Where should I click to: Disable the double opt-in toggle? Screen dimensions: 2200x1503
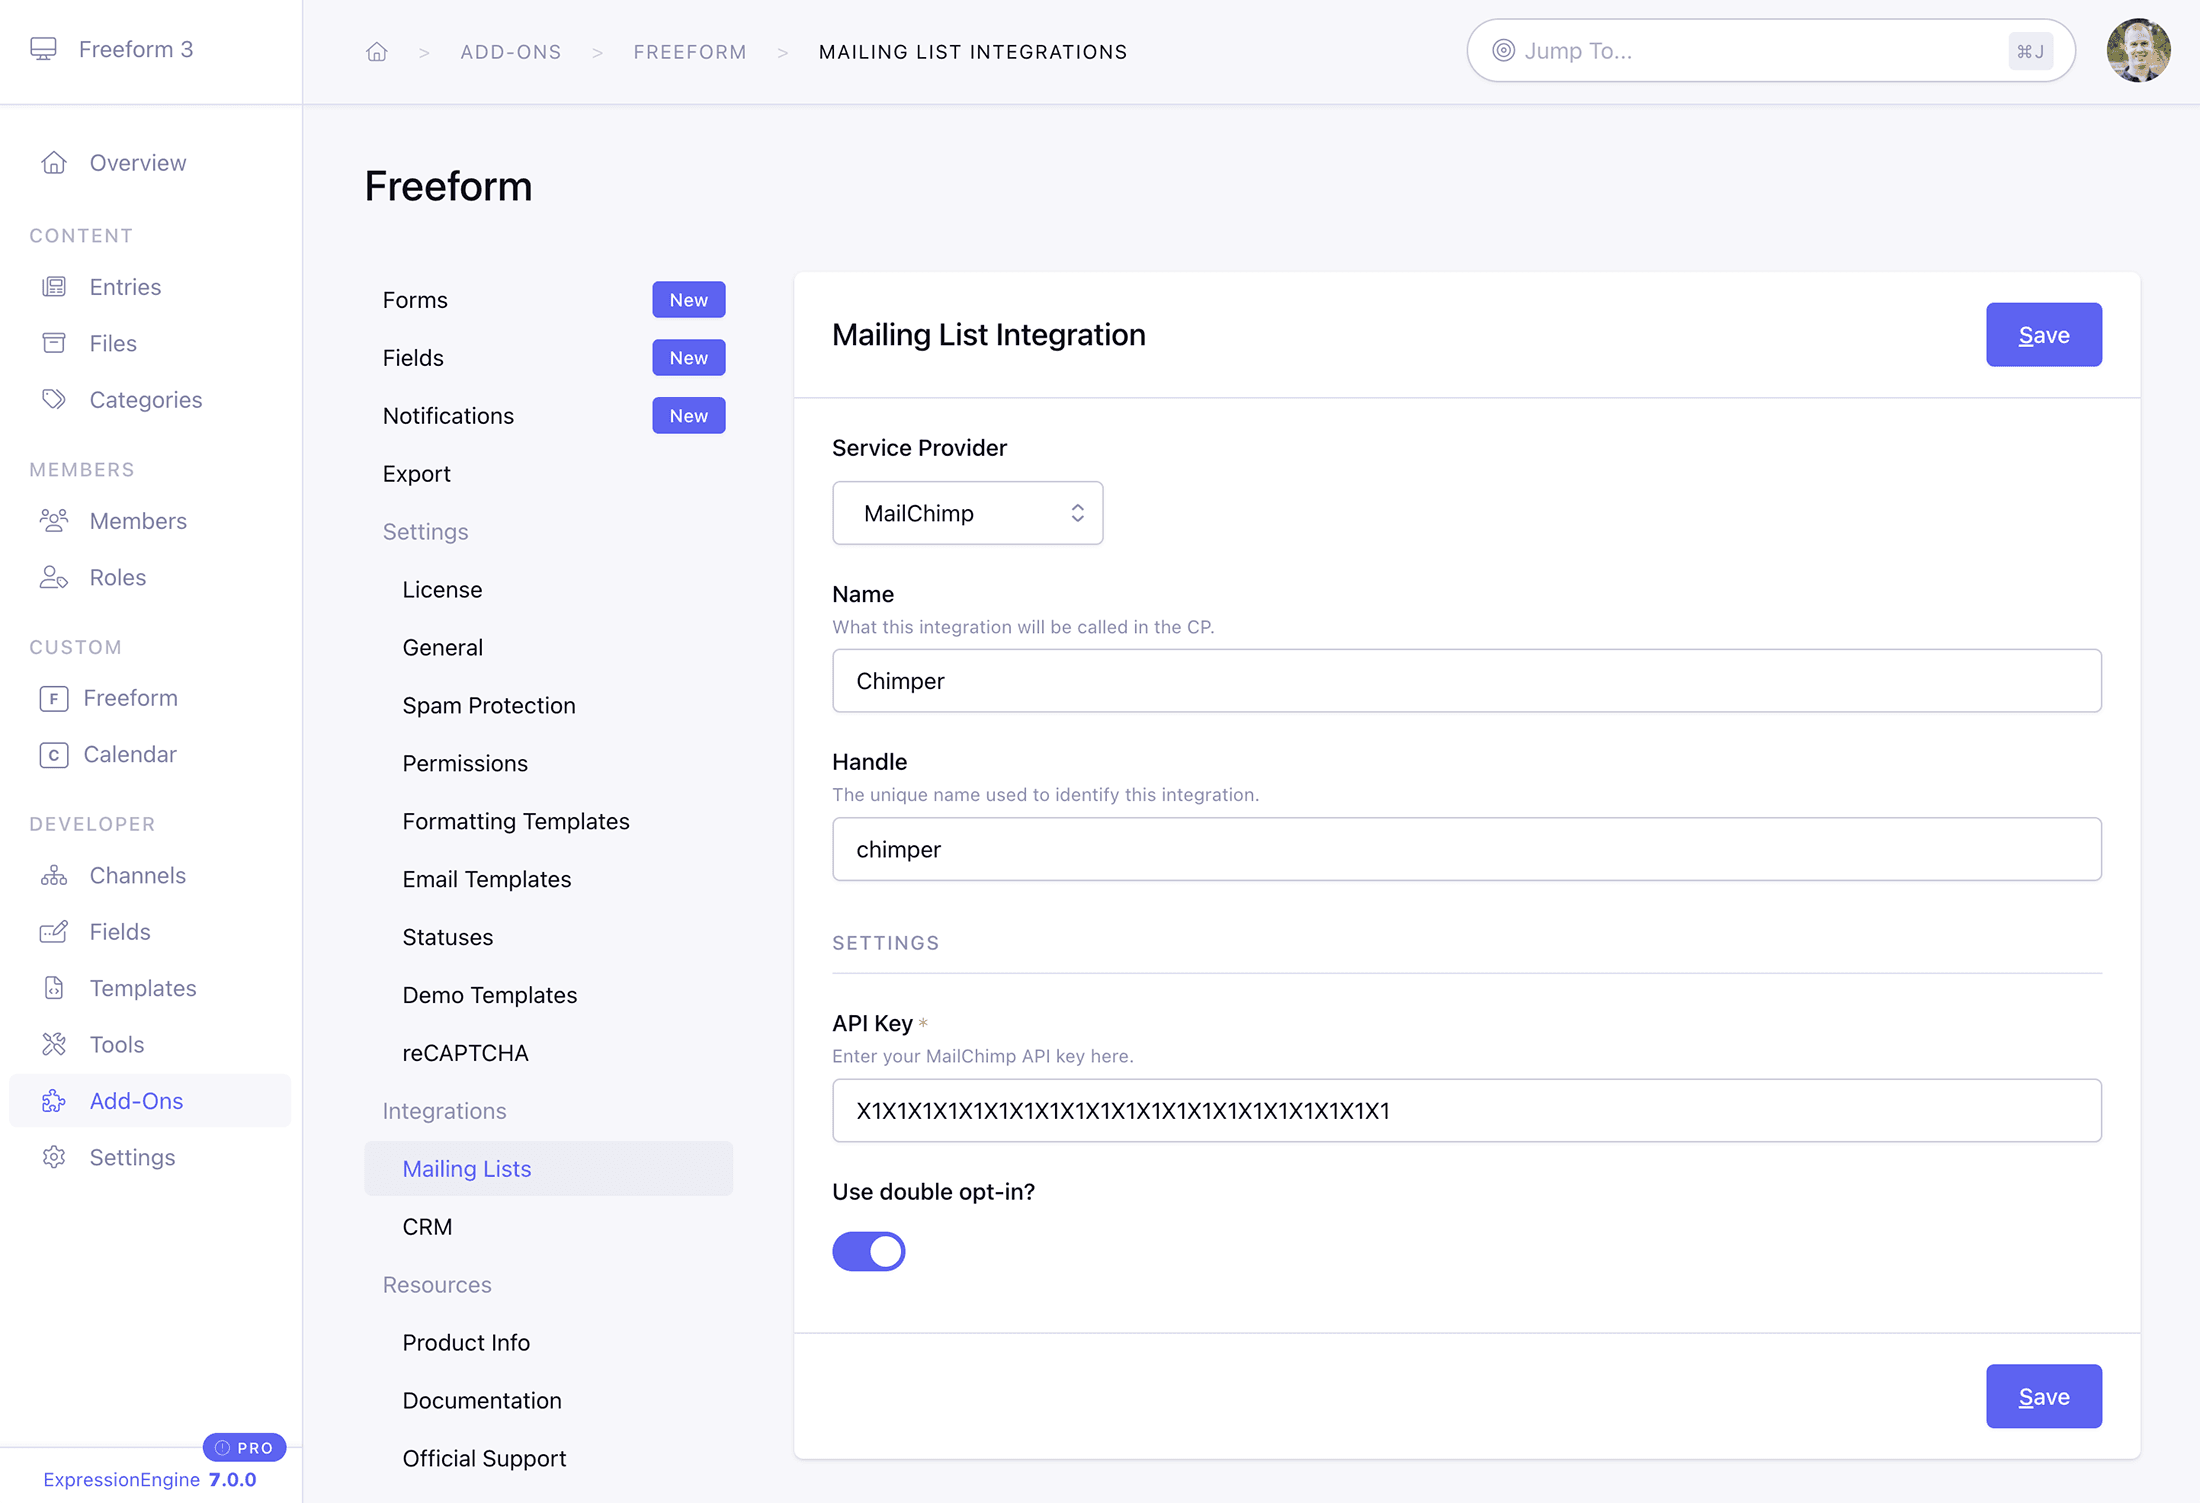pyautogui.click(x=868, y=1251)
